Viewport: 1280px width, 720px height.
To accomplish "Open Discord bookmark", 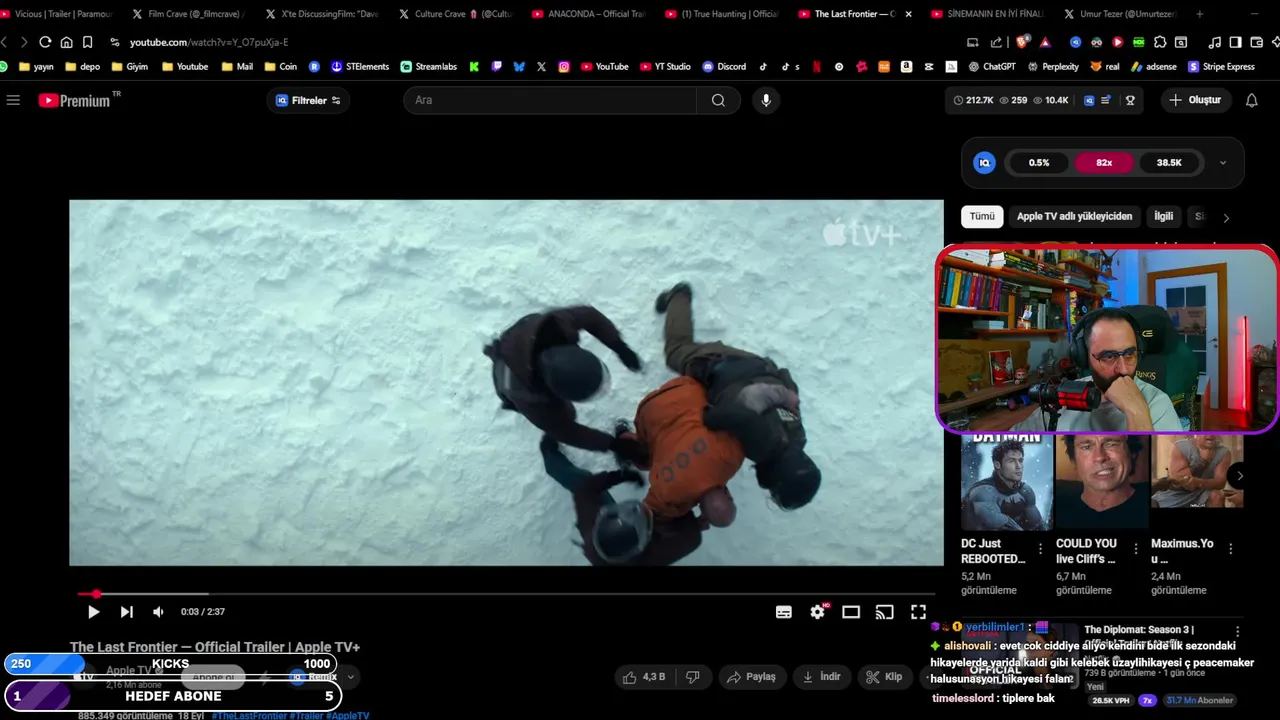I will pos(724,67).
